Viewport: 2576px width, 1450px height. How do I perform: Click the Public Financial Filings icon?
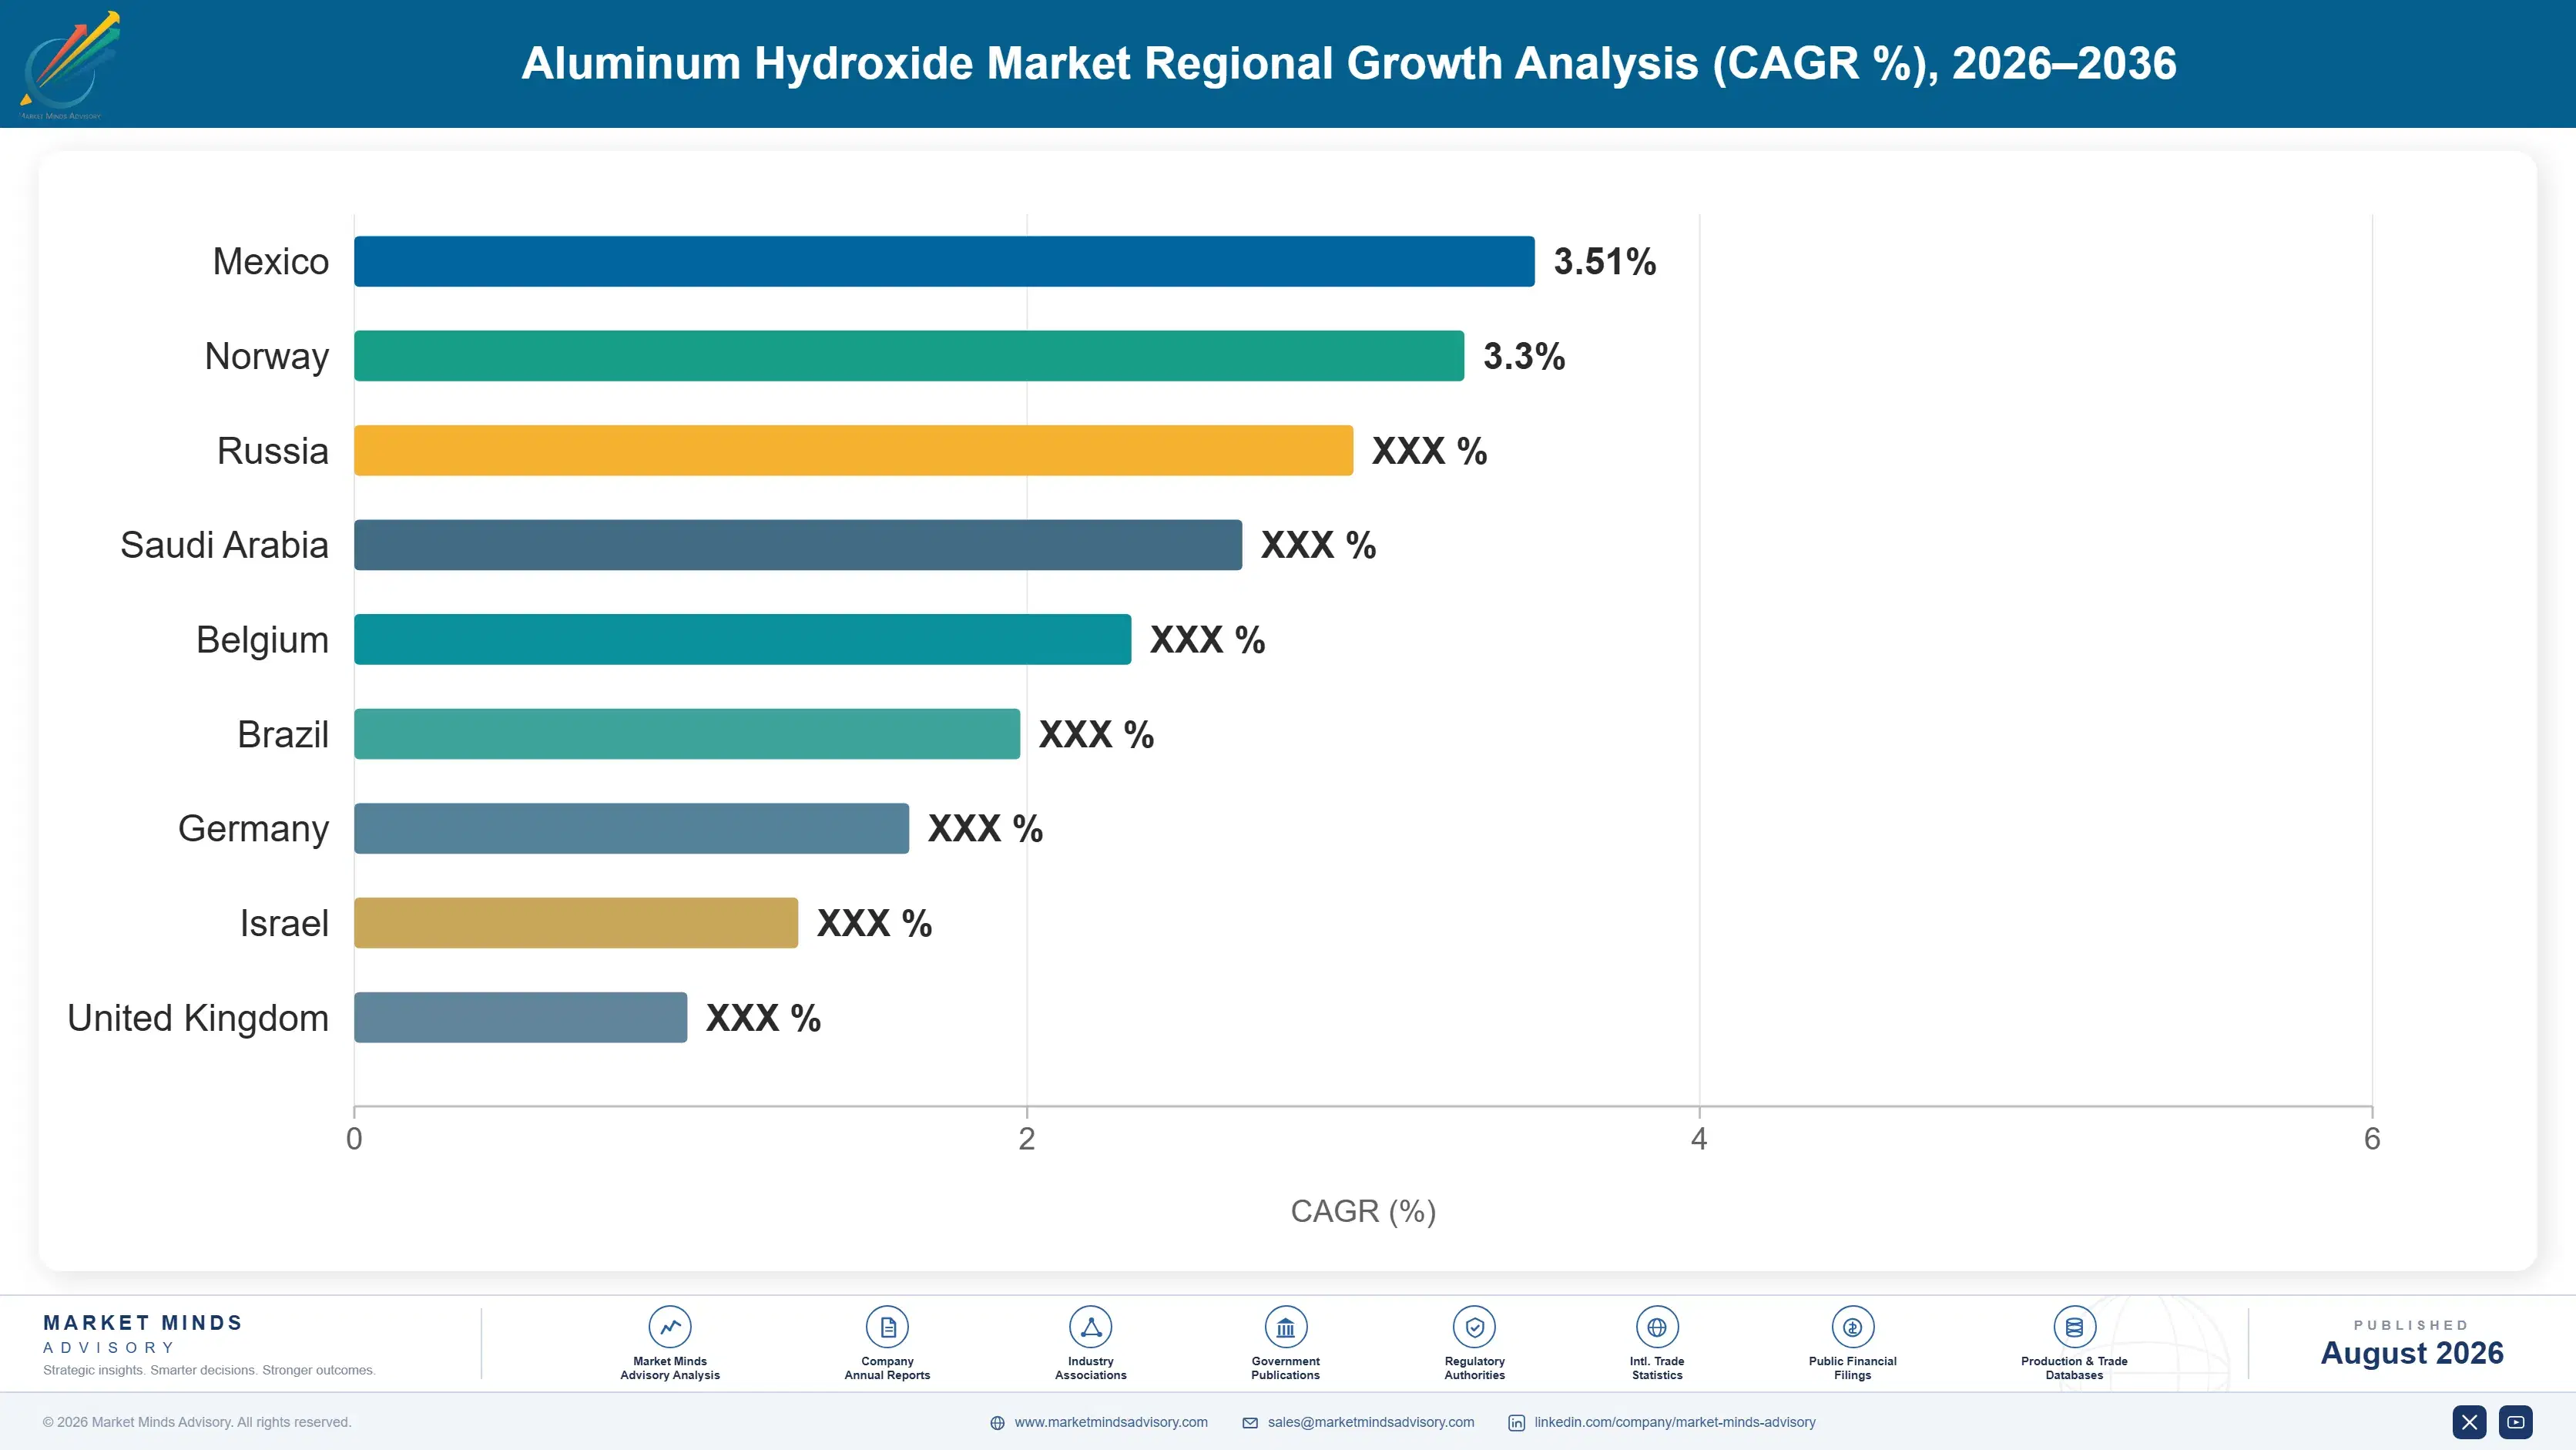pos(1852,1327)
